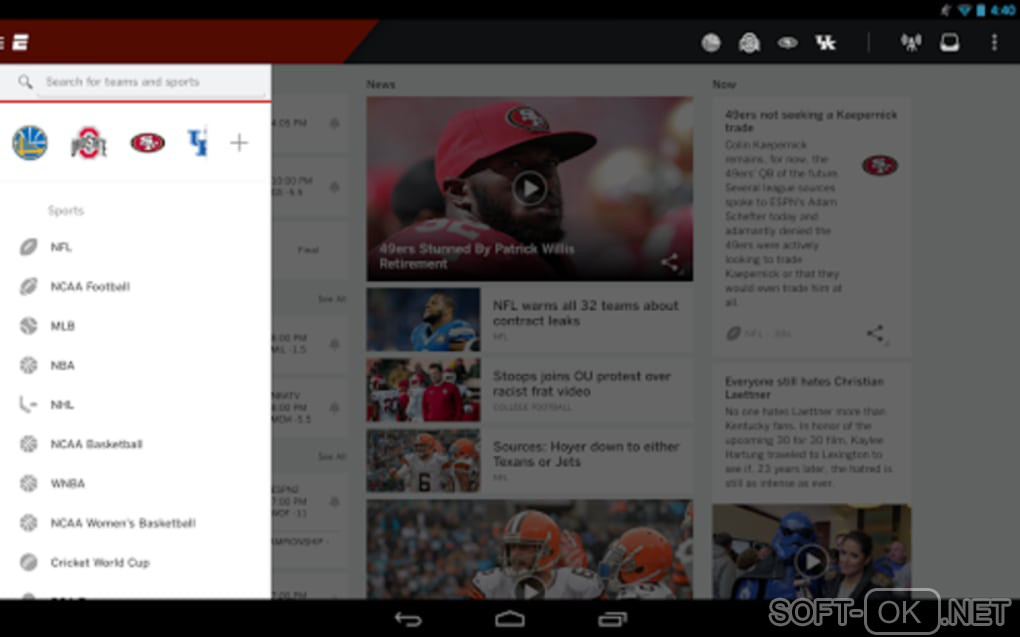Tap the Android home button
The image size is (1020, 637).
(510, 619)
